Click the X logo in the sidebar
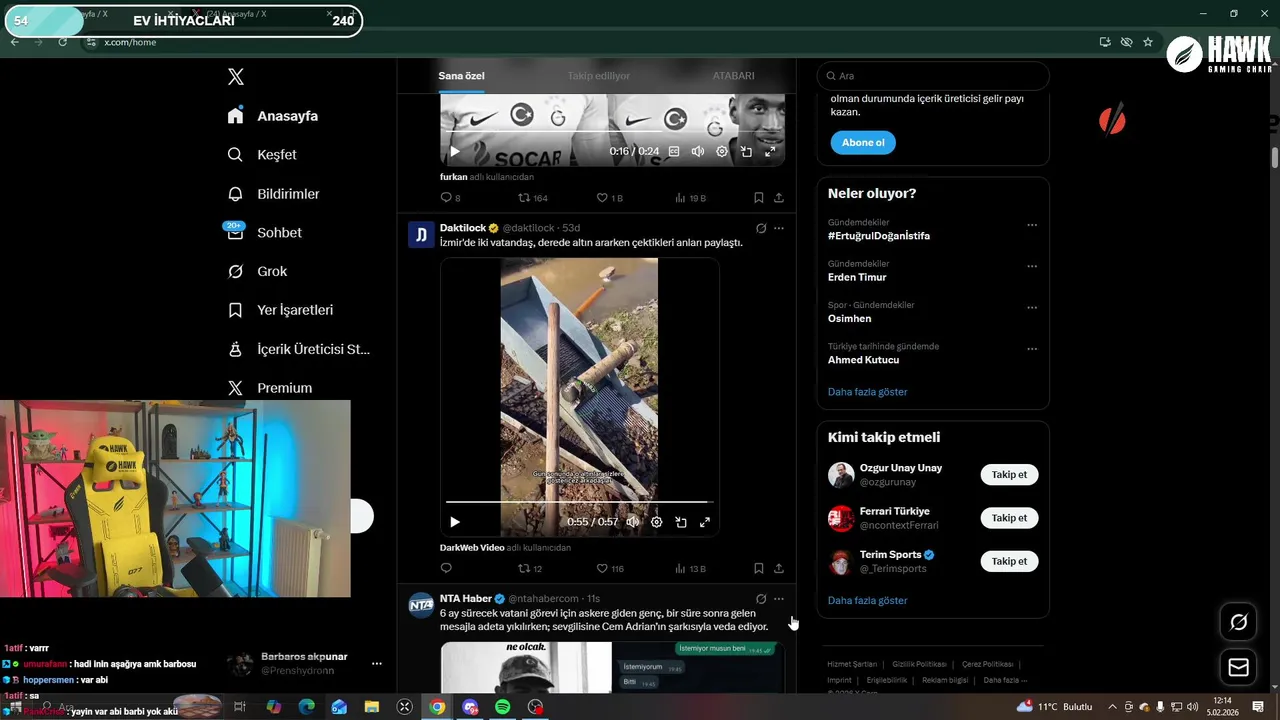Viewport: 1280px width, 720px height. pos(235,77)
